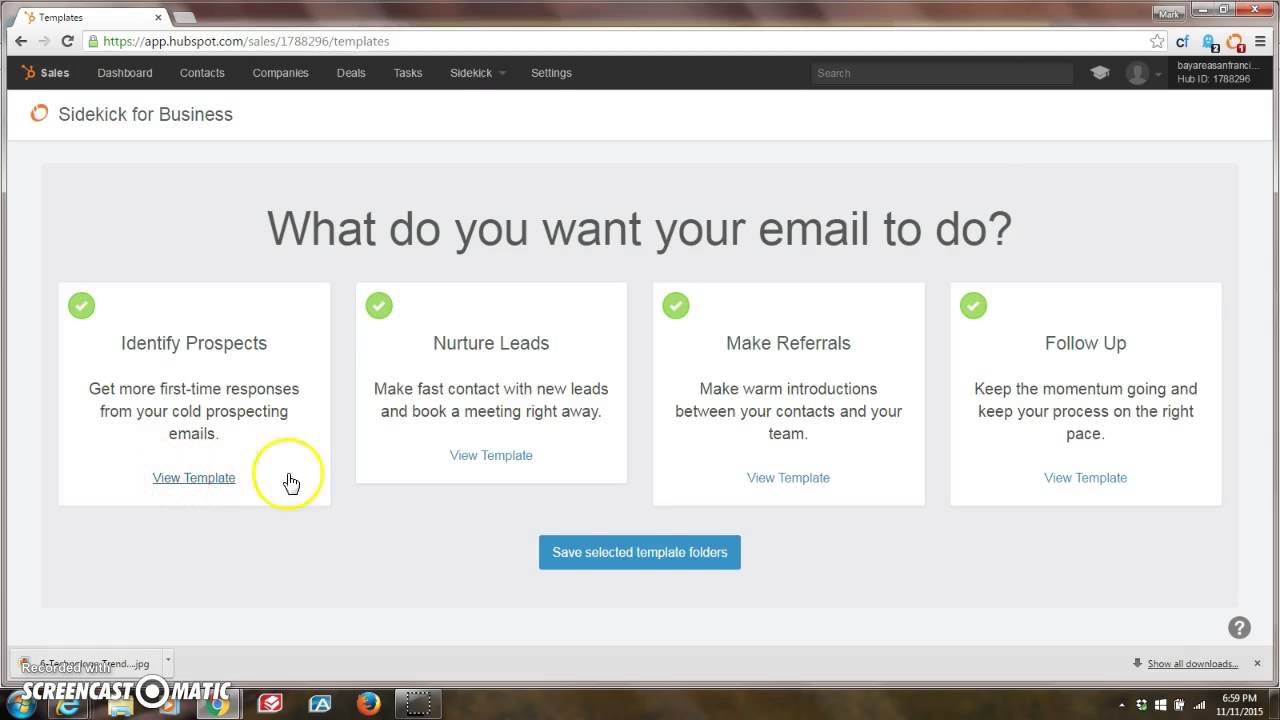Click the green padlock in address bar
This screenshot has height=720, width=1280.
93,41
